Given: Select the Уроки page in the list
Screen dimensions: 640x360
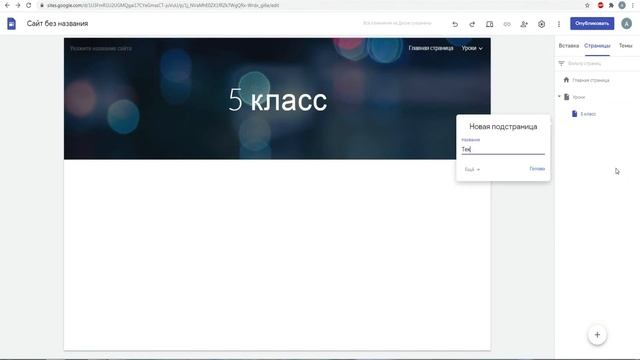Looking at the screenshot, I should pos(578,97).
